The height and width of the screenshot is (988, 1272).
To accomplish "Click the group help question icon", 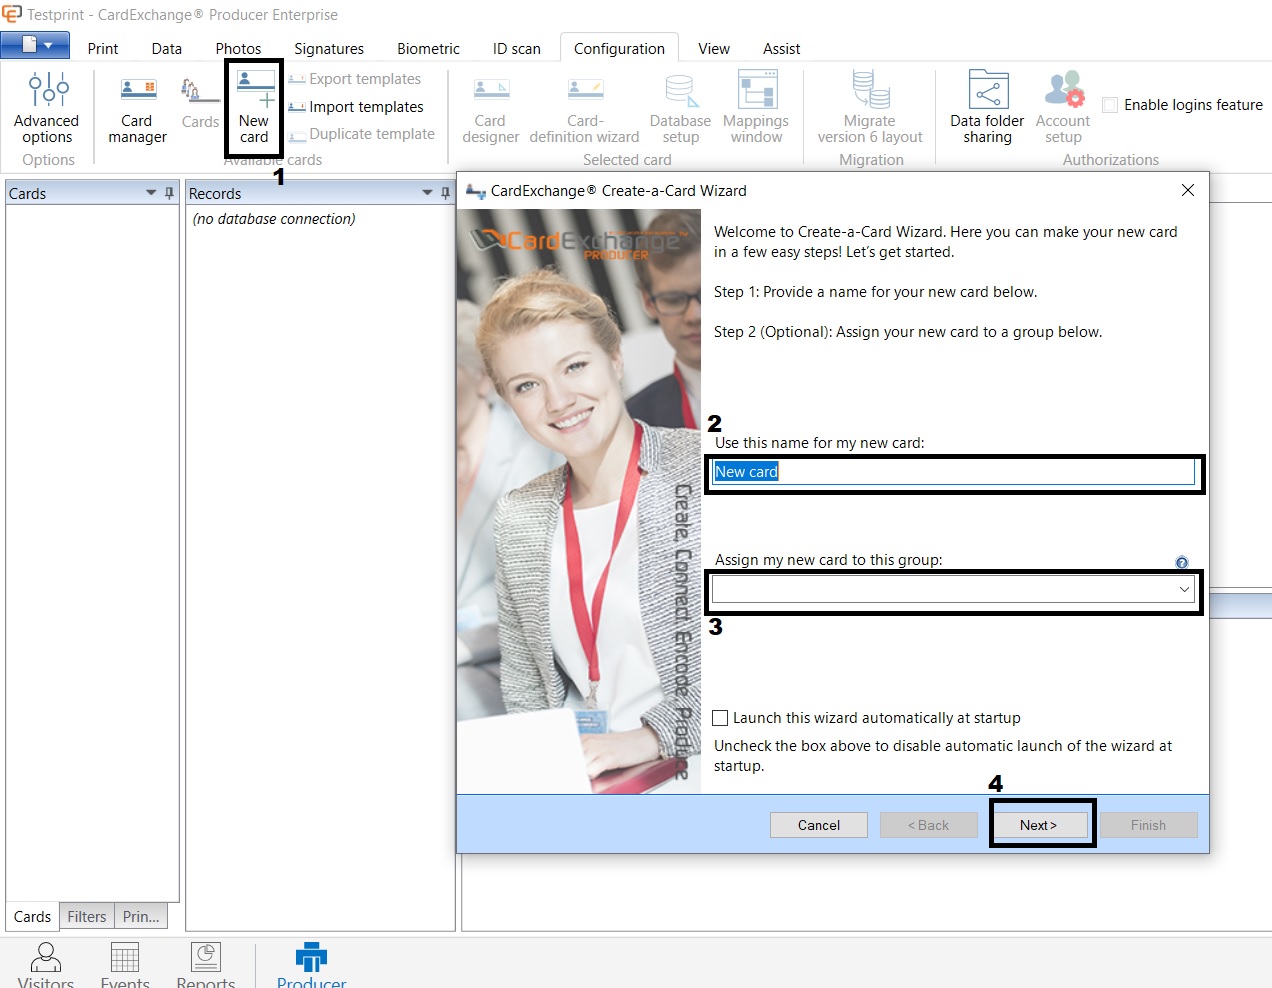I will [1182, 562].
